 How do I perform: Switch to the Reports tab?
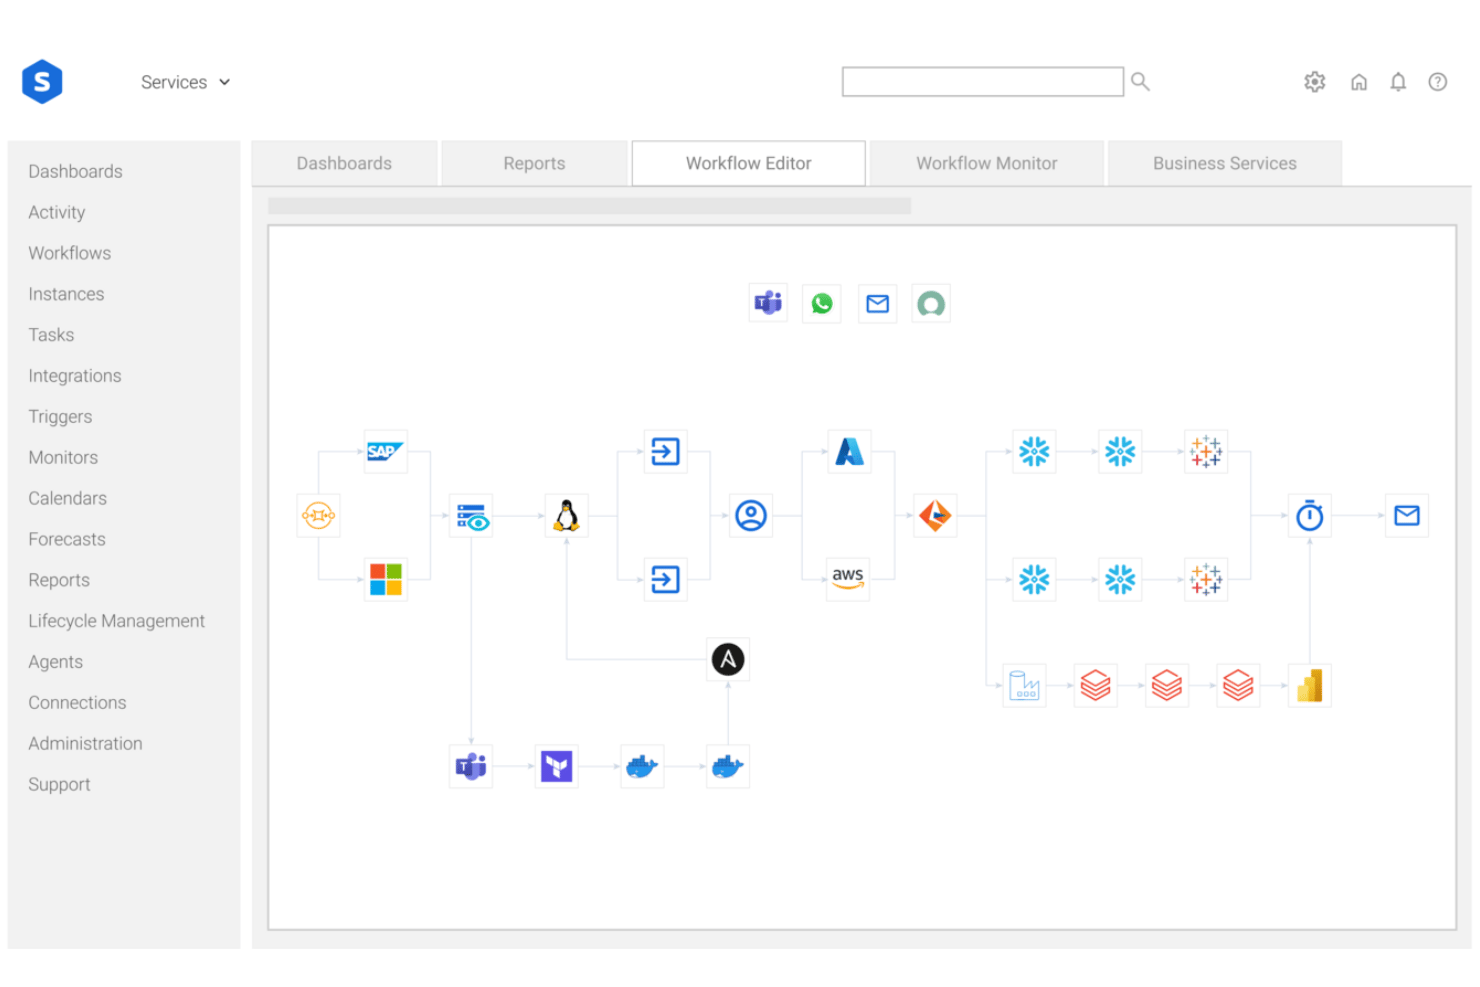(x=534, y=163)
